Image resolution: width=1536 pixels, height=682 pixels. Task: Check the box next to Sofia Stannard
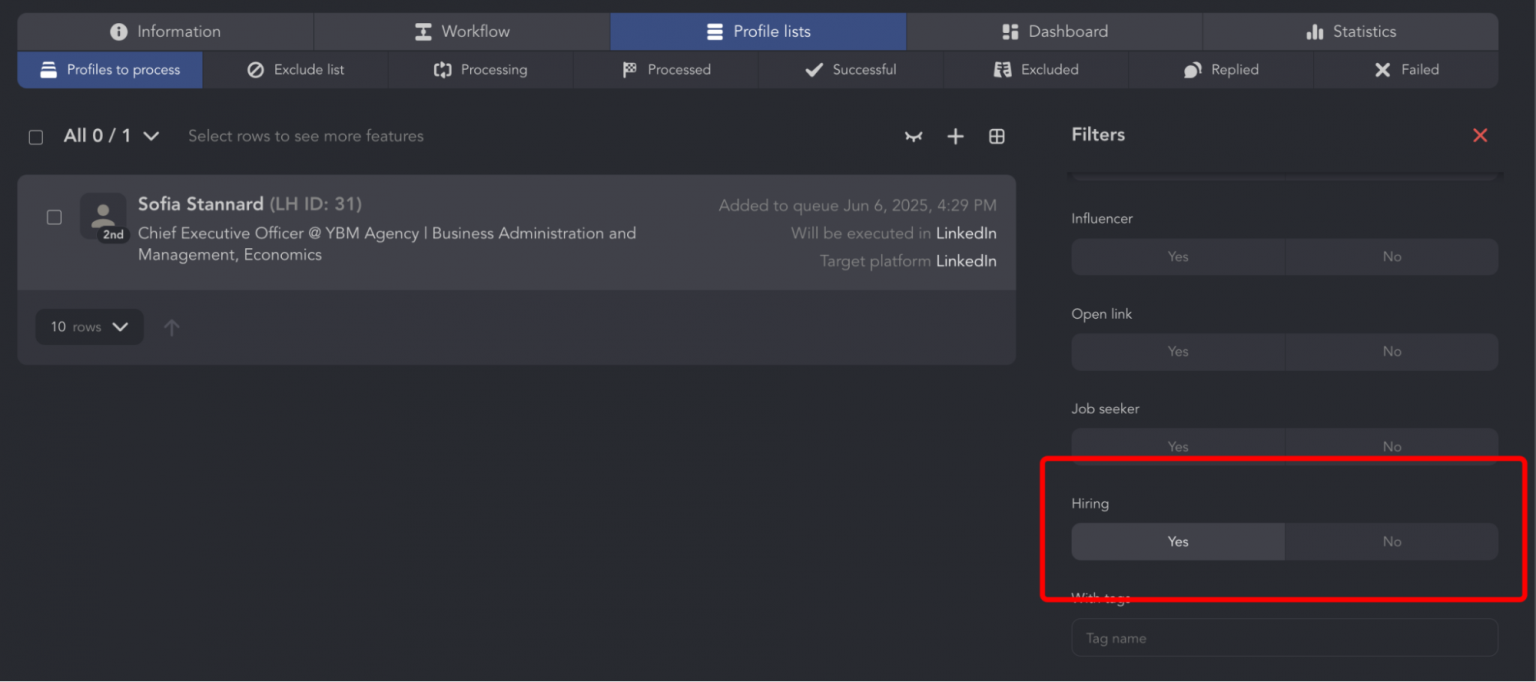[54, 217]
